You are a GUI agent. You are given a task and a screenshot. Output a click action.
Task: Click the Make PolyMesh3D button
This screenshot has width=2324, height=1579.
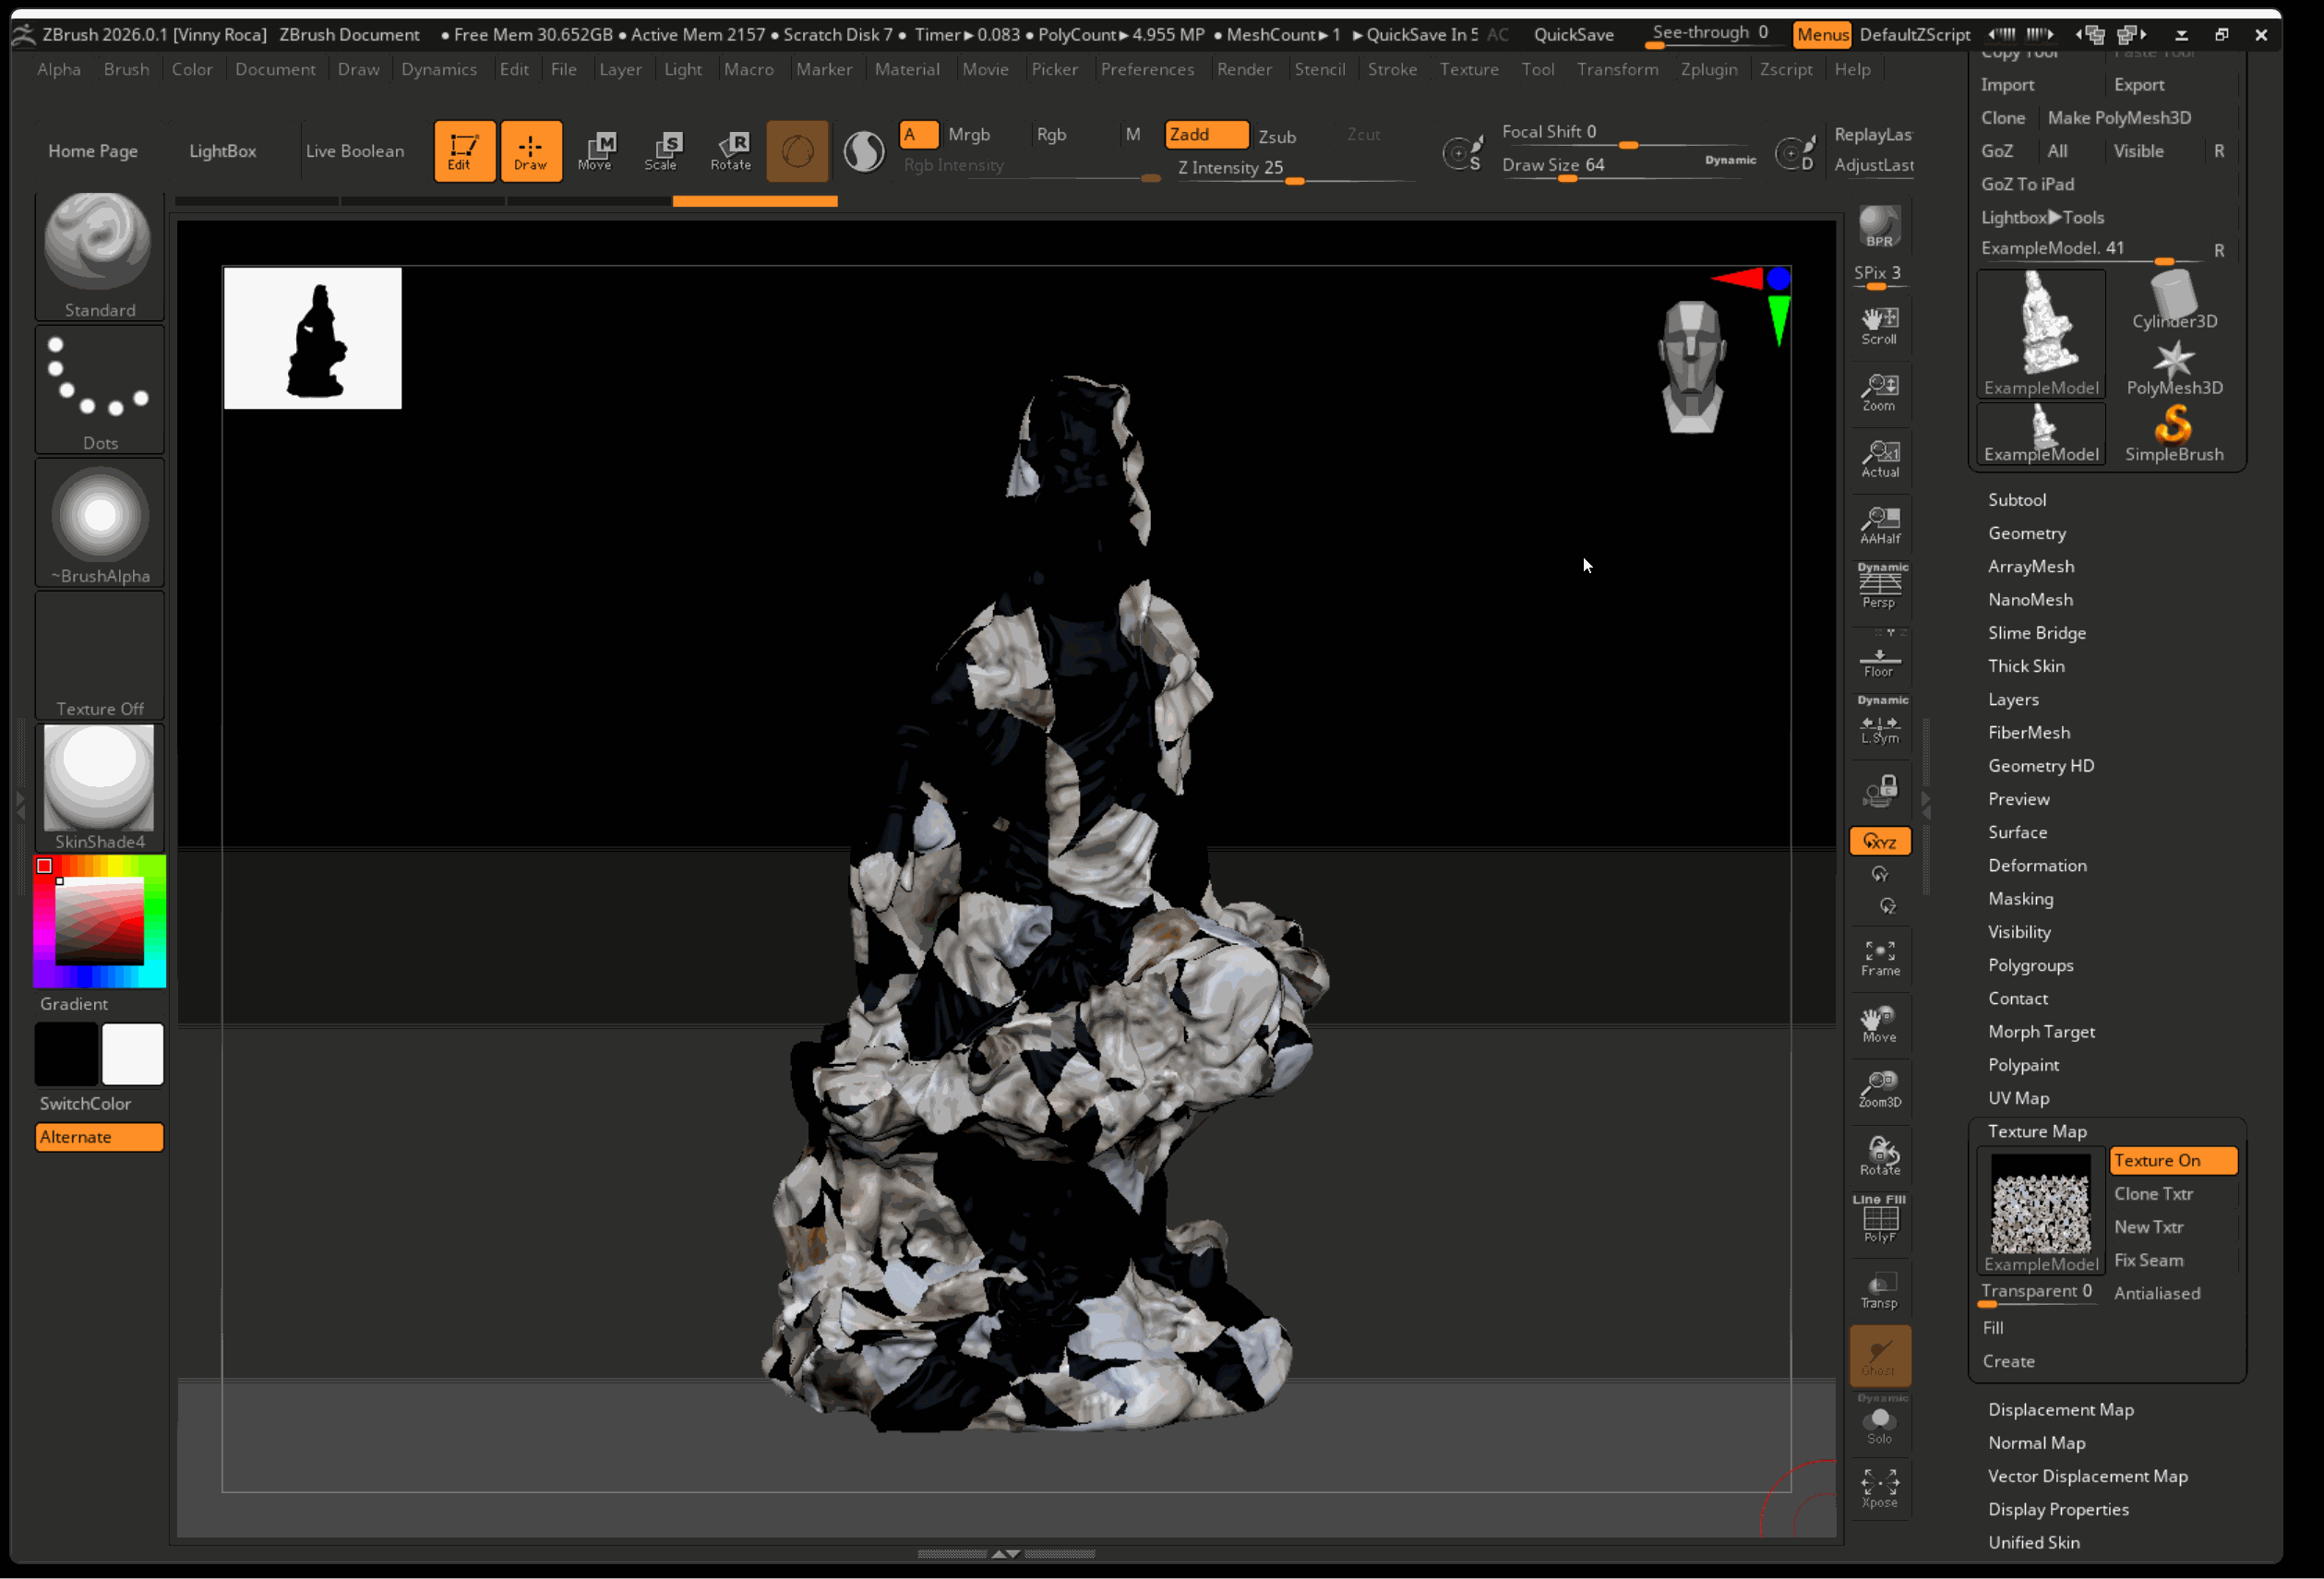tap(2118, 118)
